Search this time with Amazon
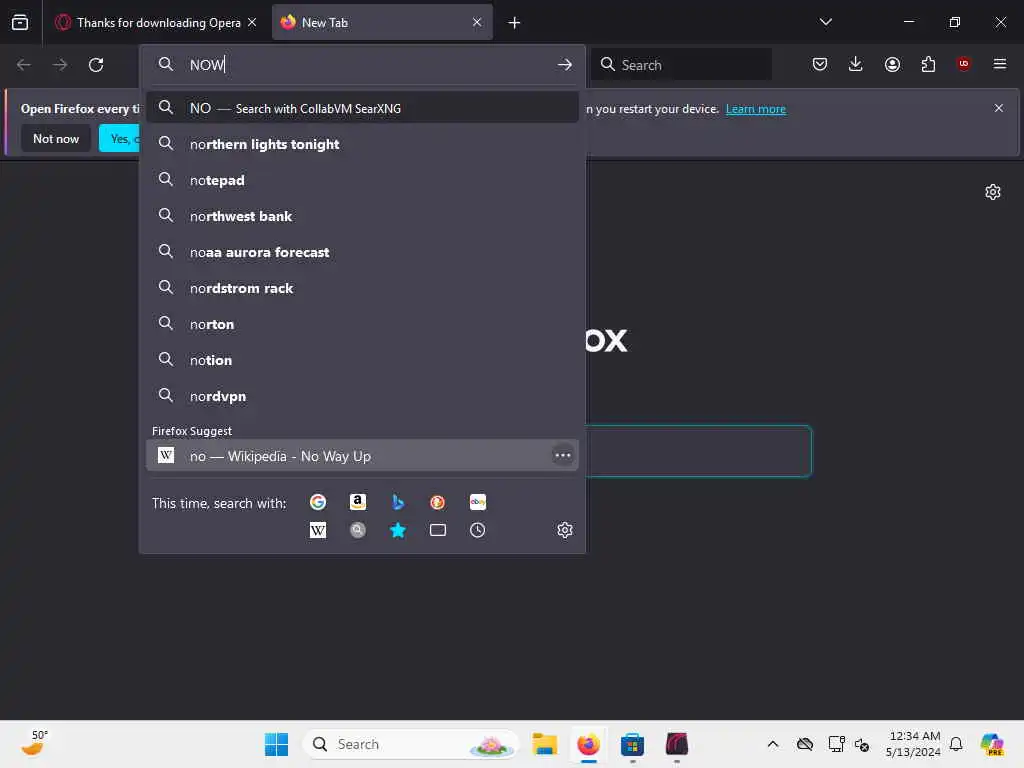 click(358, 502)
